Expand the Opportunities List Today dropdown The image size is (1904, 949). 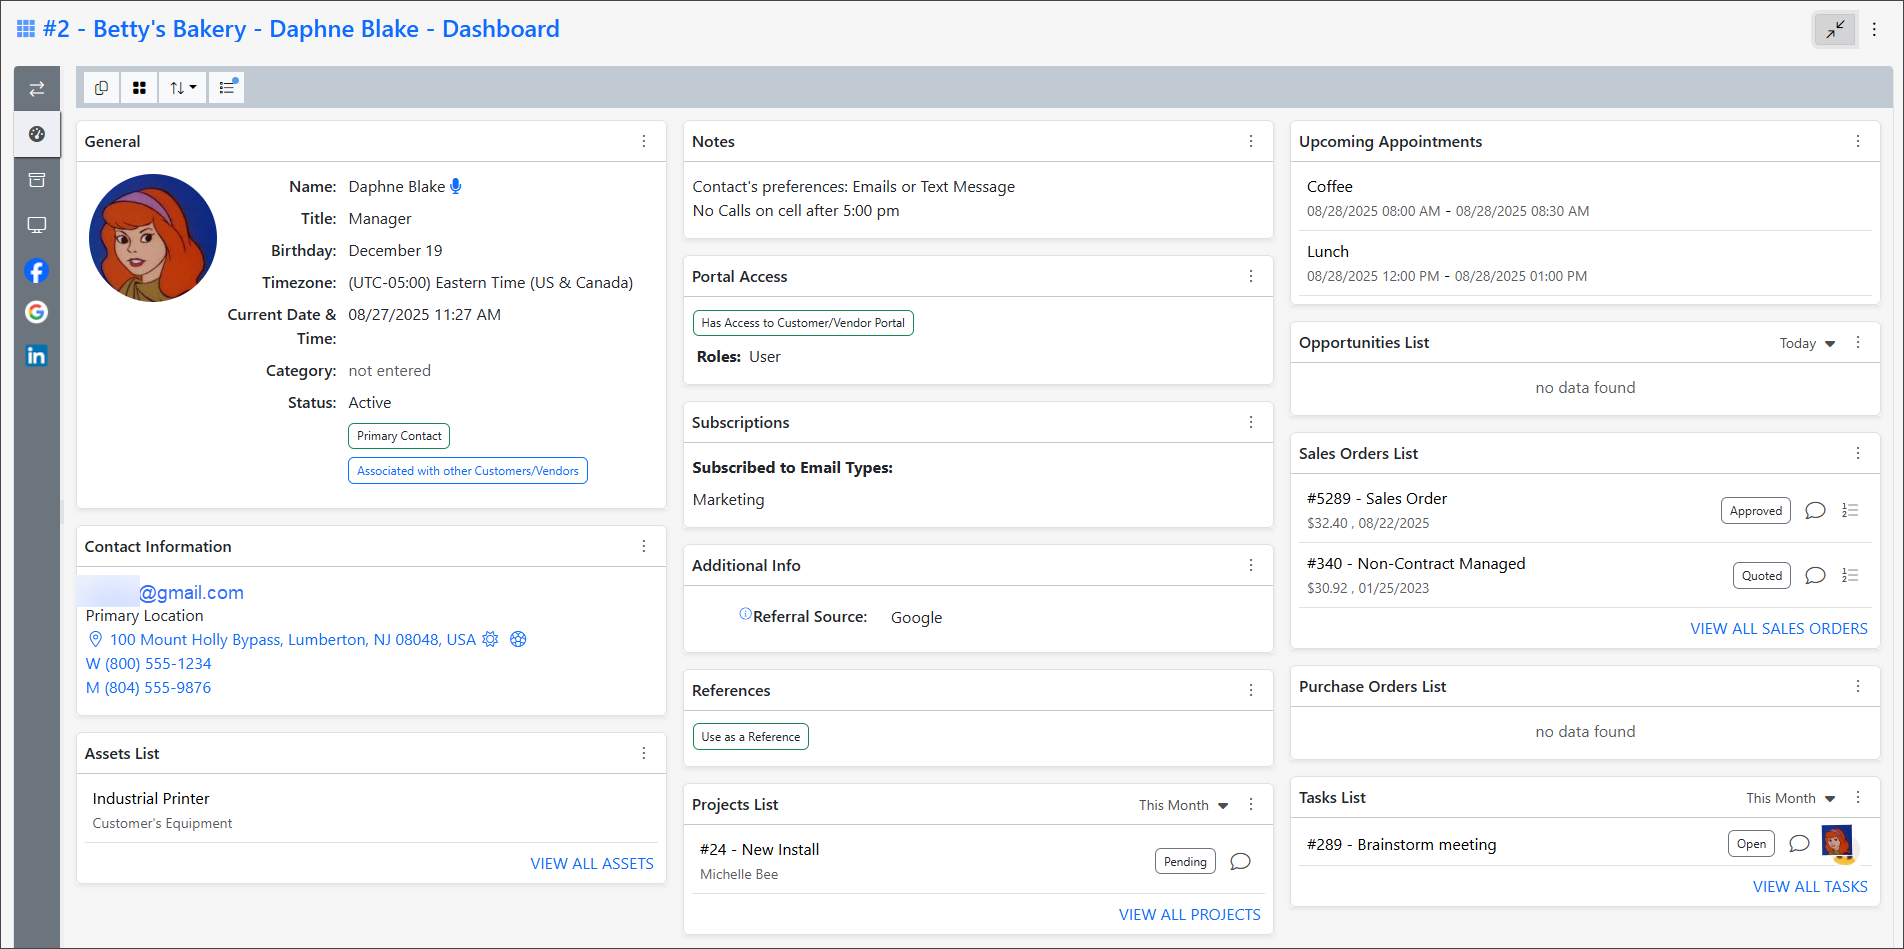click(x=1807, y=344)
